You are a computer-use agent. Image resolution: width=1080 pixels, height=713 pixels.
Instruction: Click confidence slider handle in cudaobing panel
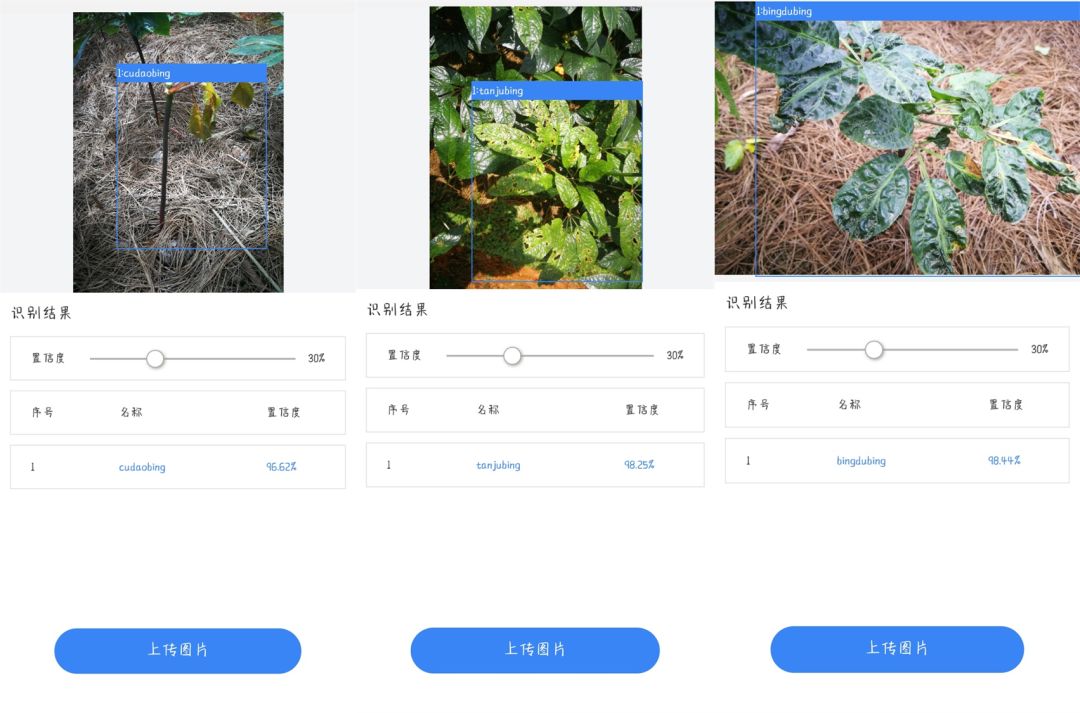coord(155,358)
